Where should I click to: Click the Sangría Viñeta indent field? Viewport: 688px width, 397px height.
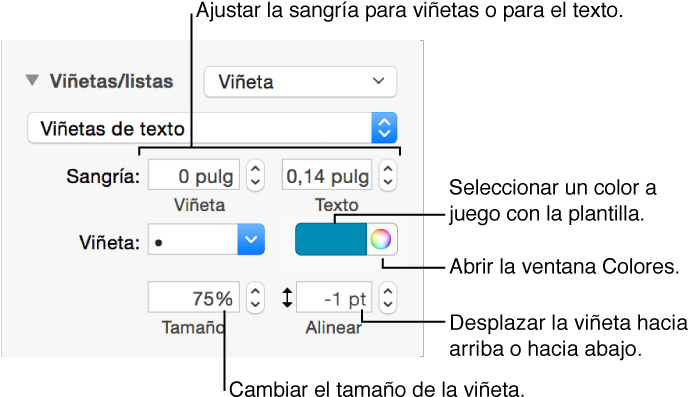click(194, 175)
